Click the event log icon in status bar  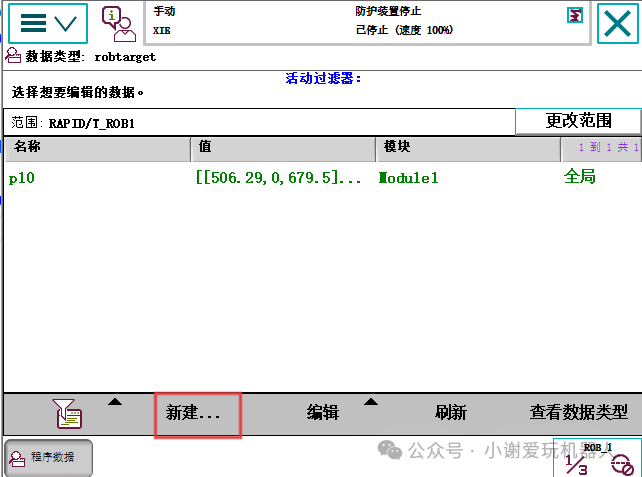[574, 16]
